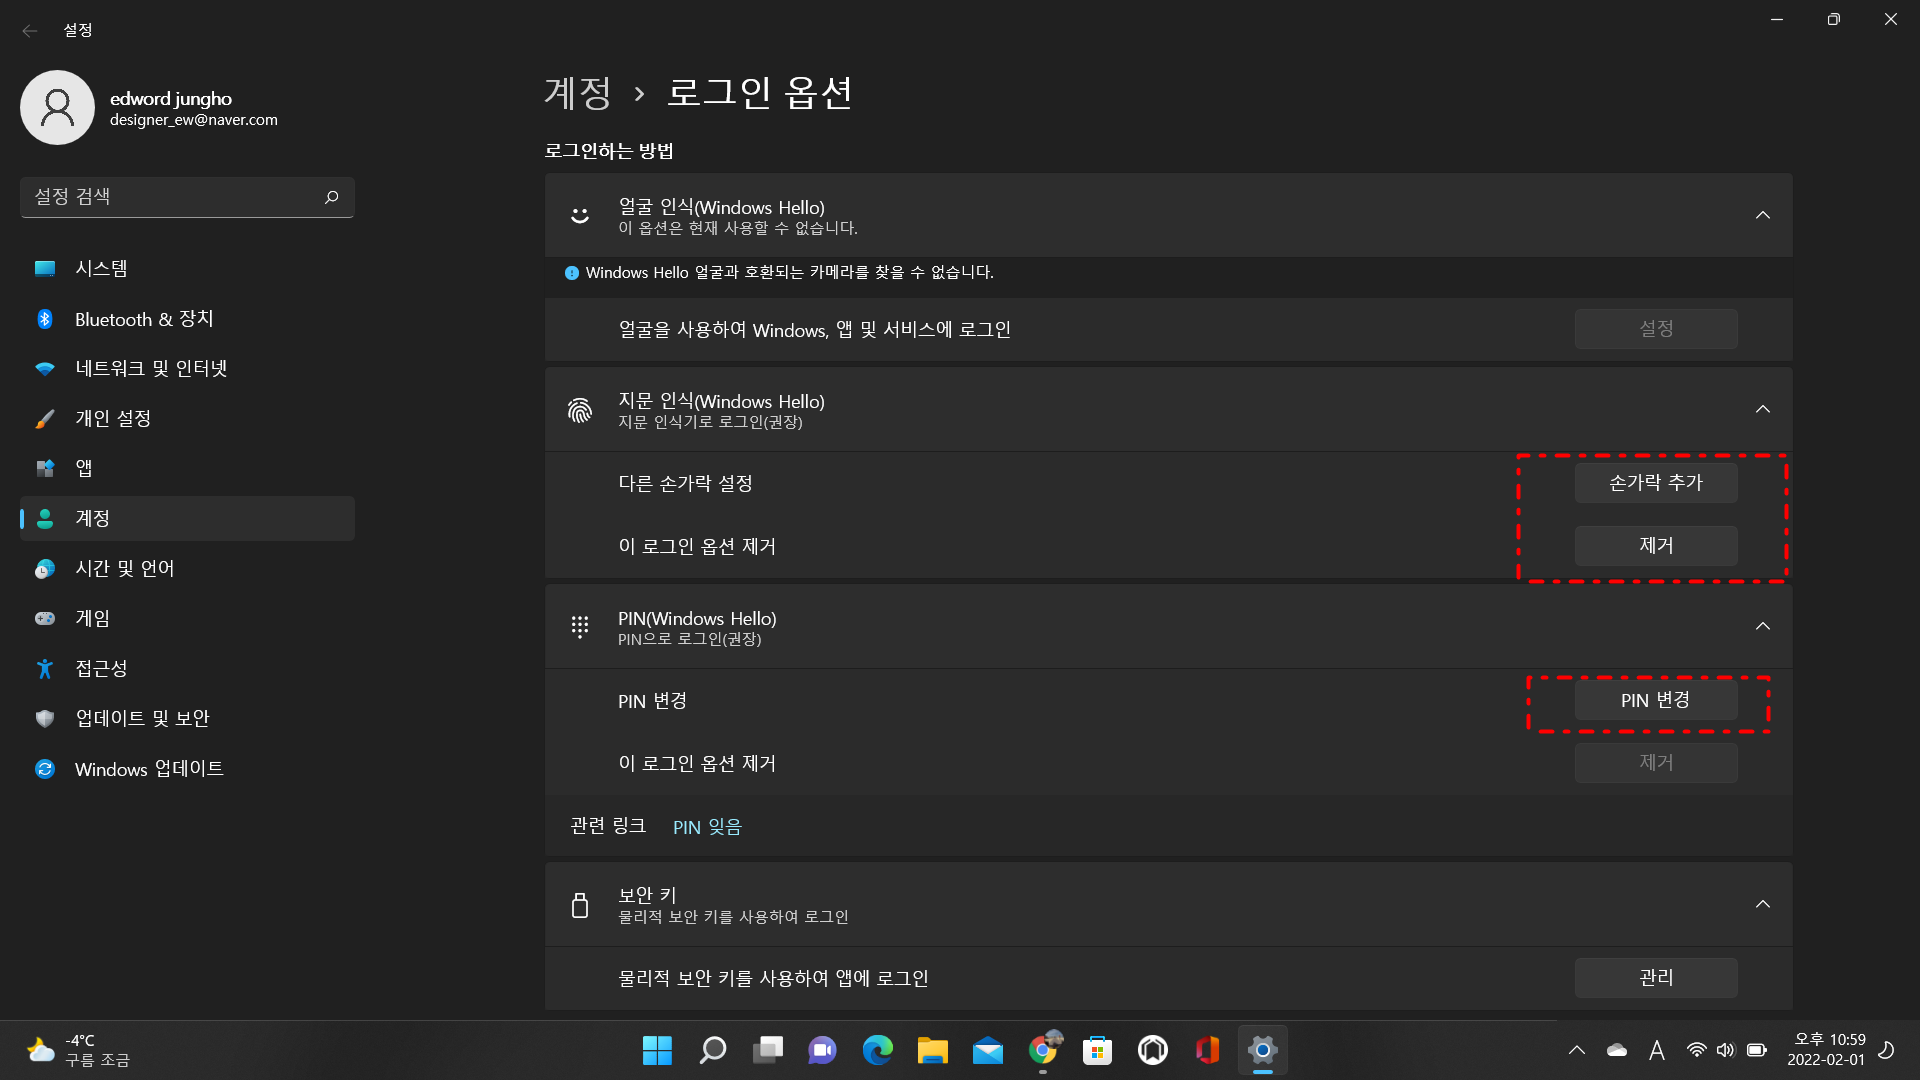Click the 손가락 추가 button

1655,483
